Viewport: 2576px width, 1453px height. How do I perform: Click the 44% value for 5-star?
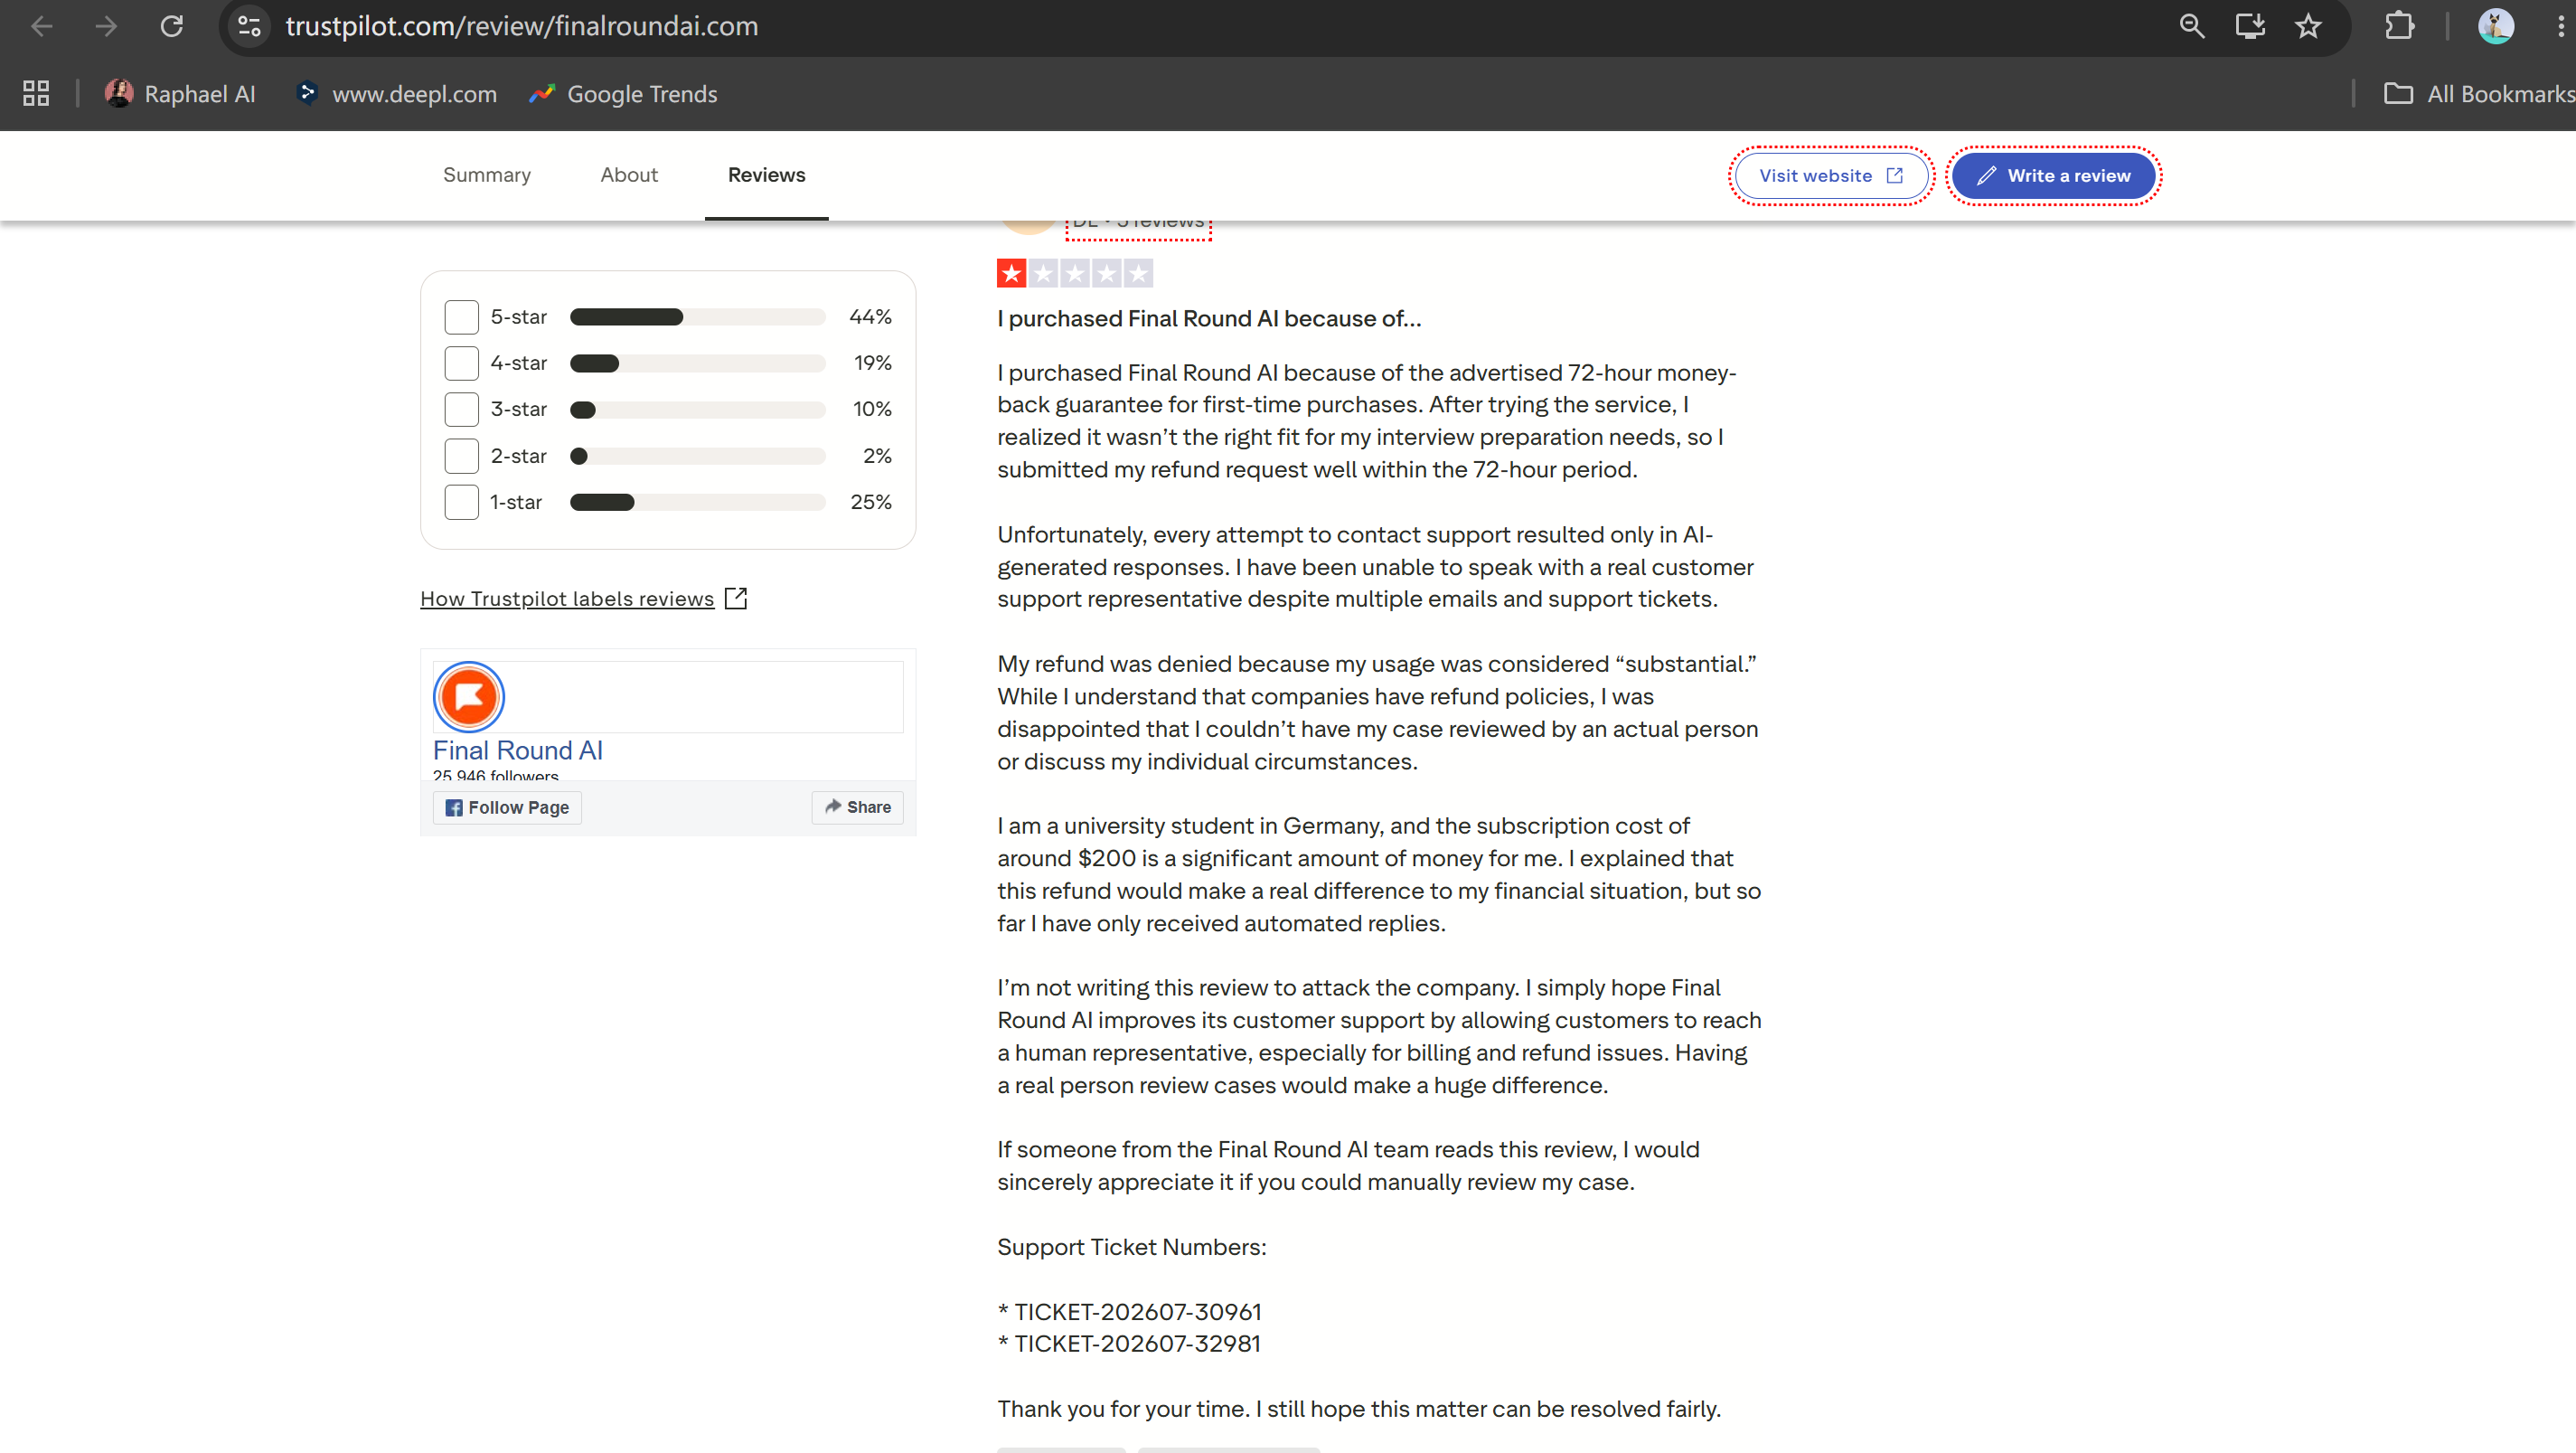click(870, 317)
